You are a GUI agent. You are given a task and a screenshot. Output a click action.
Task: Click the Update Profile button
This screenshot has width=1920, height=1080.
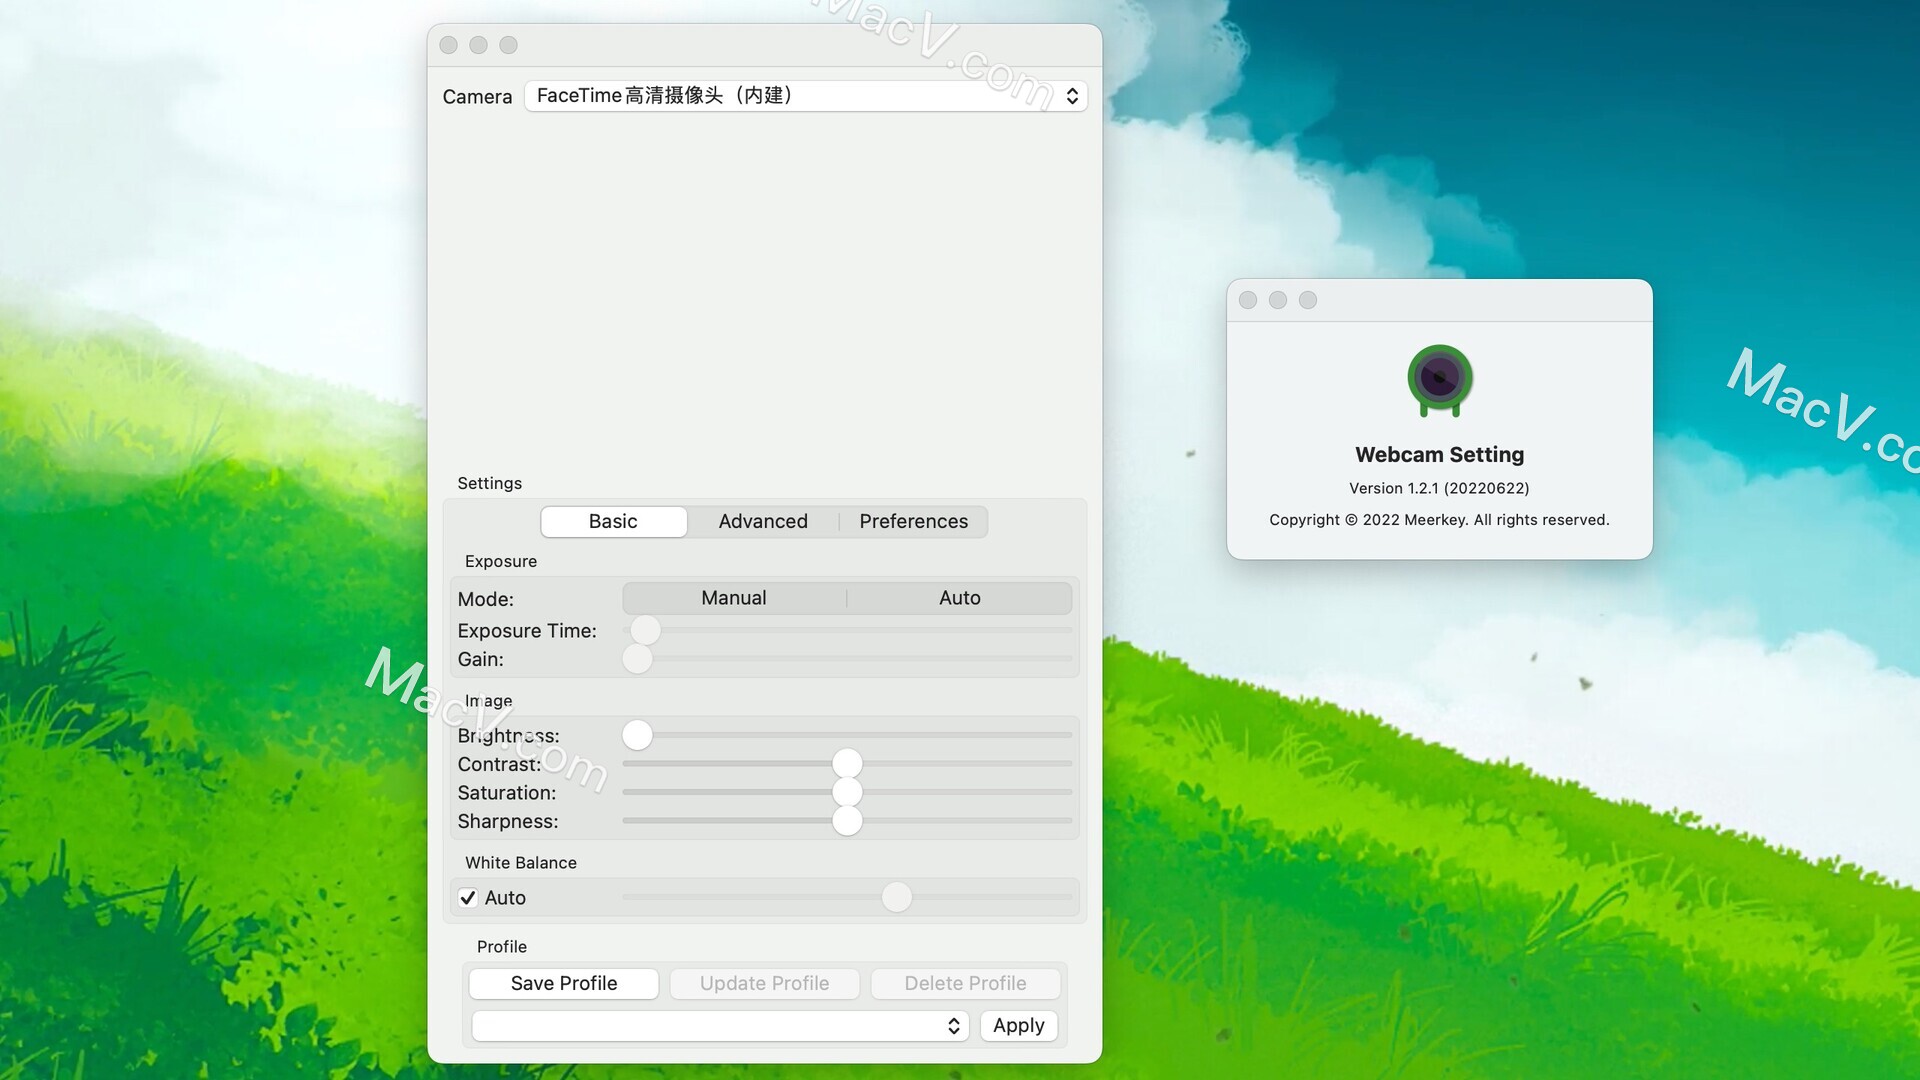(764, 982)
